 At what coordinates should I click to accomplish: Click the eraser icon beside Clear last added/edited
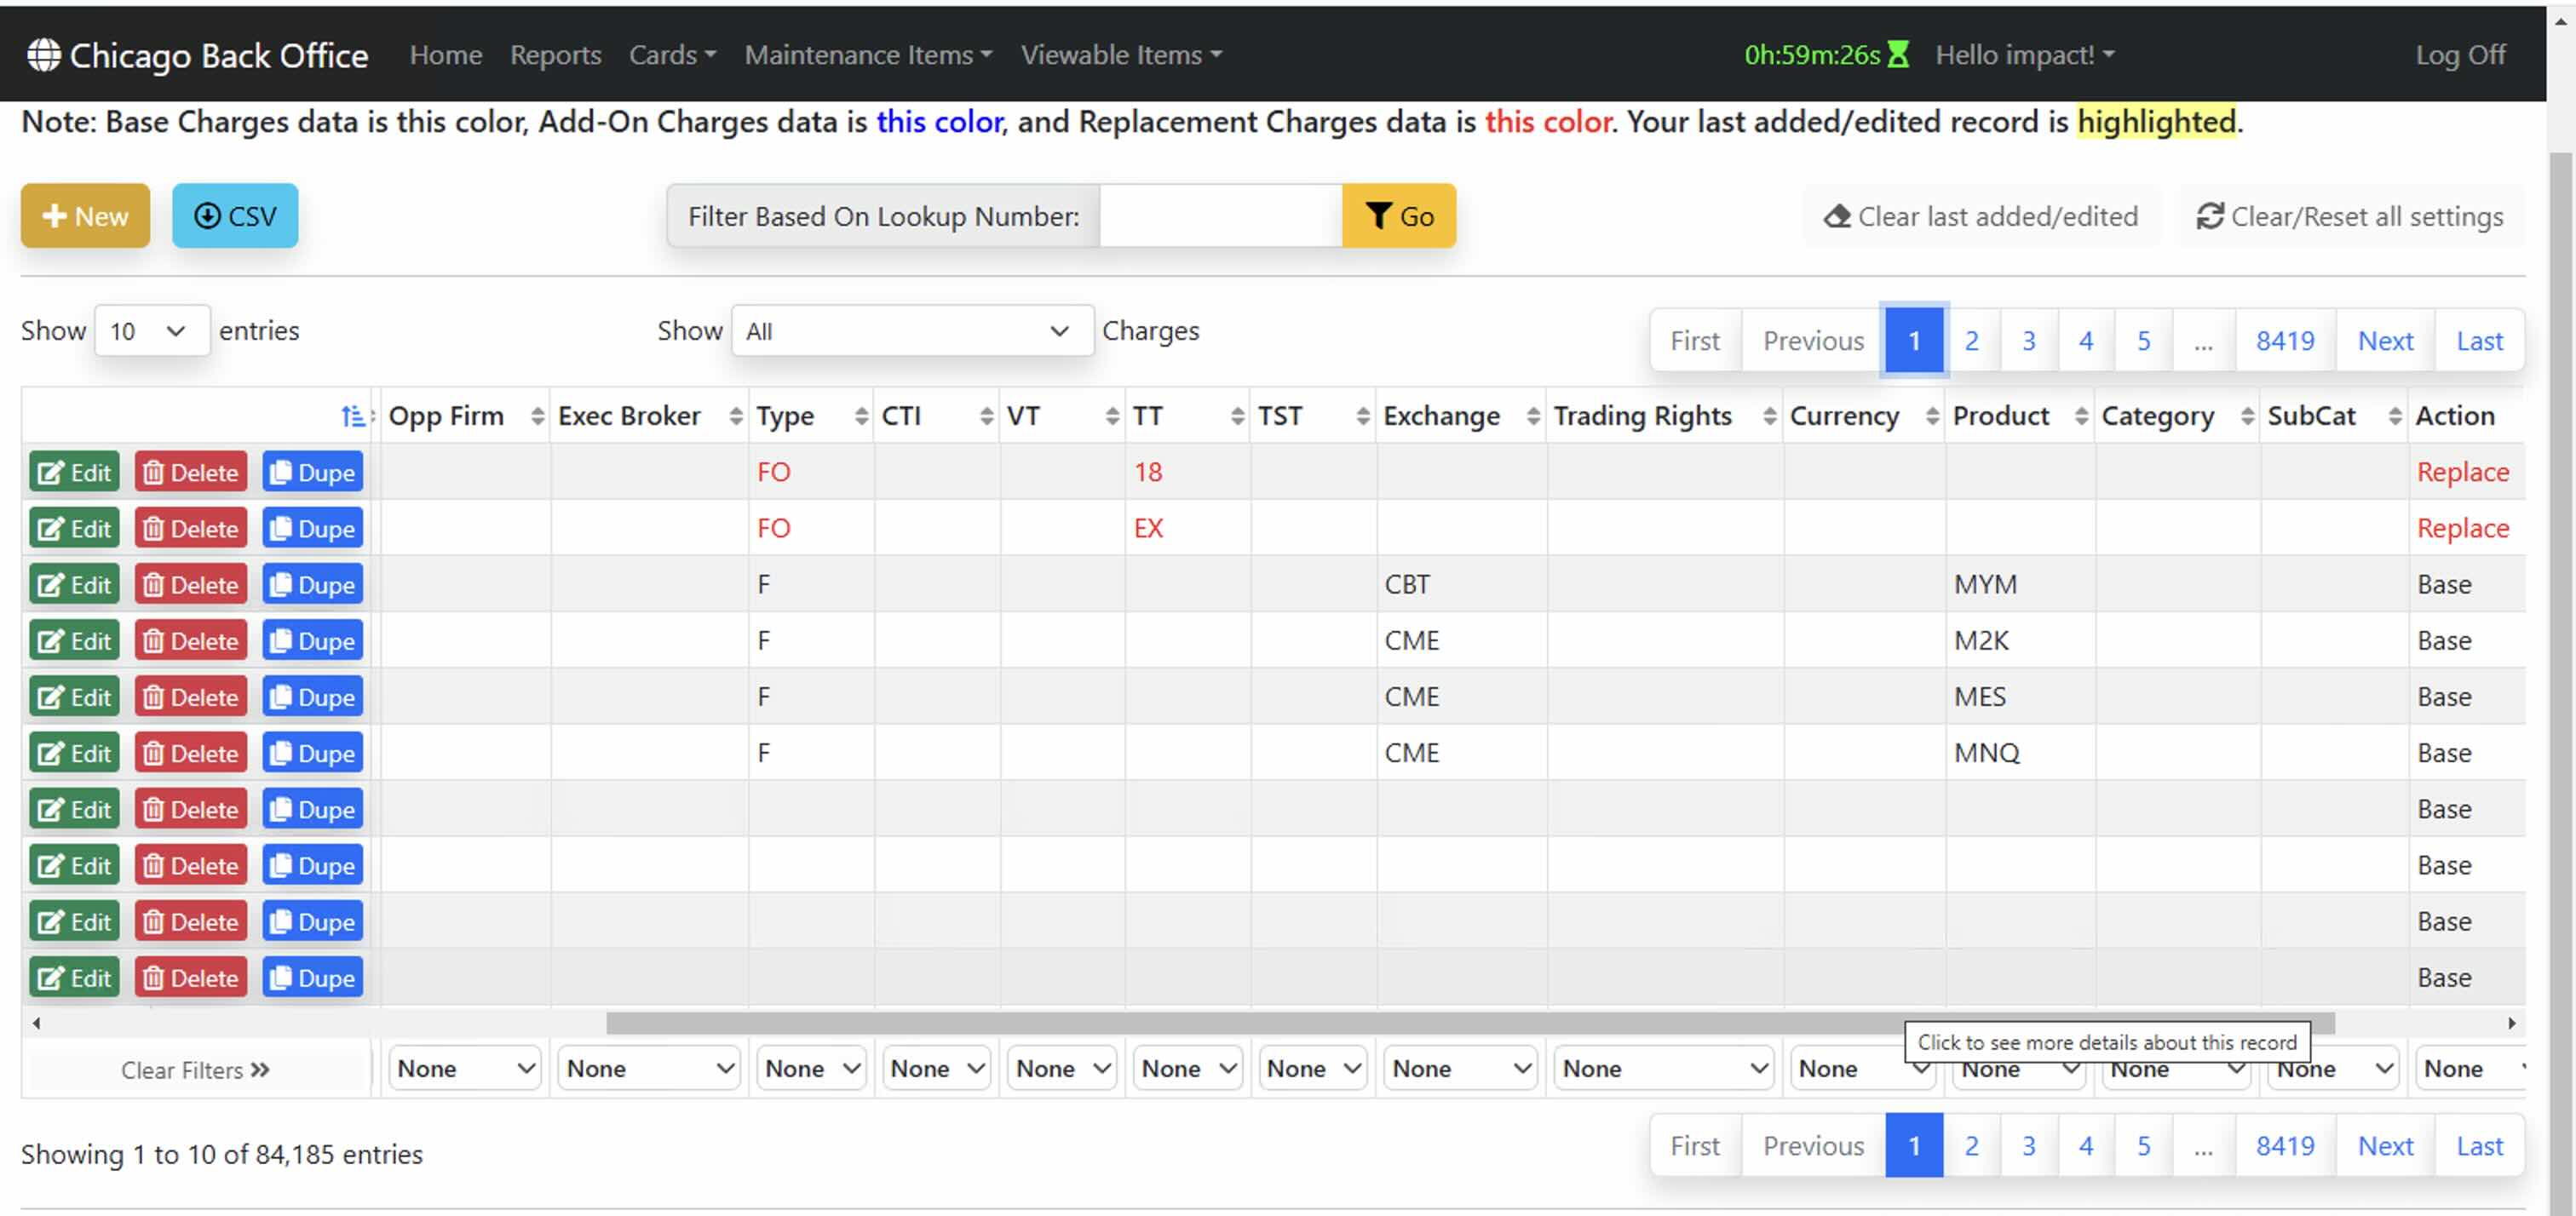pyautogui.click(x=1838, y=215)
